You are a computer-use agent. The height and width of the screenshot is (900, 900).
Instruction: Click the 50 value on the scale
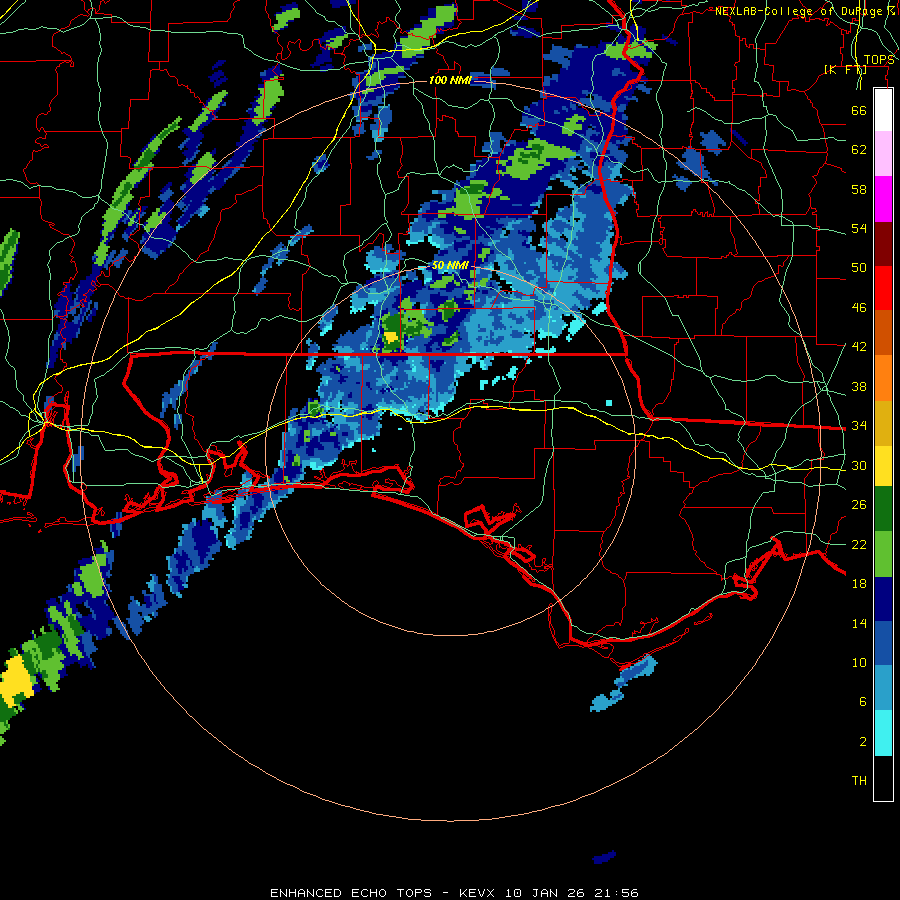point(859,268)
